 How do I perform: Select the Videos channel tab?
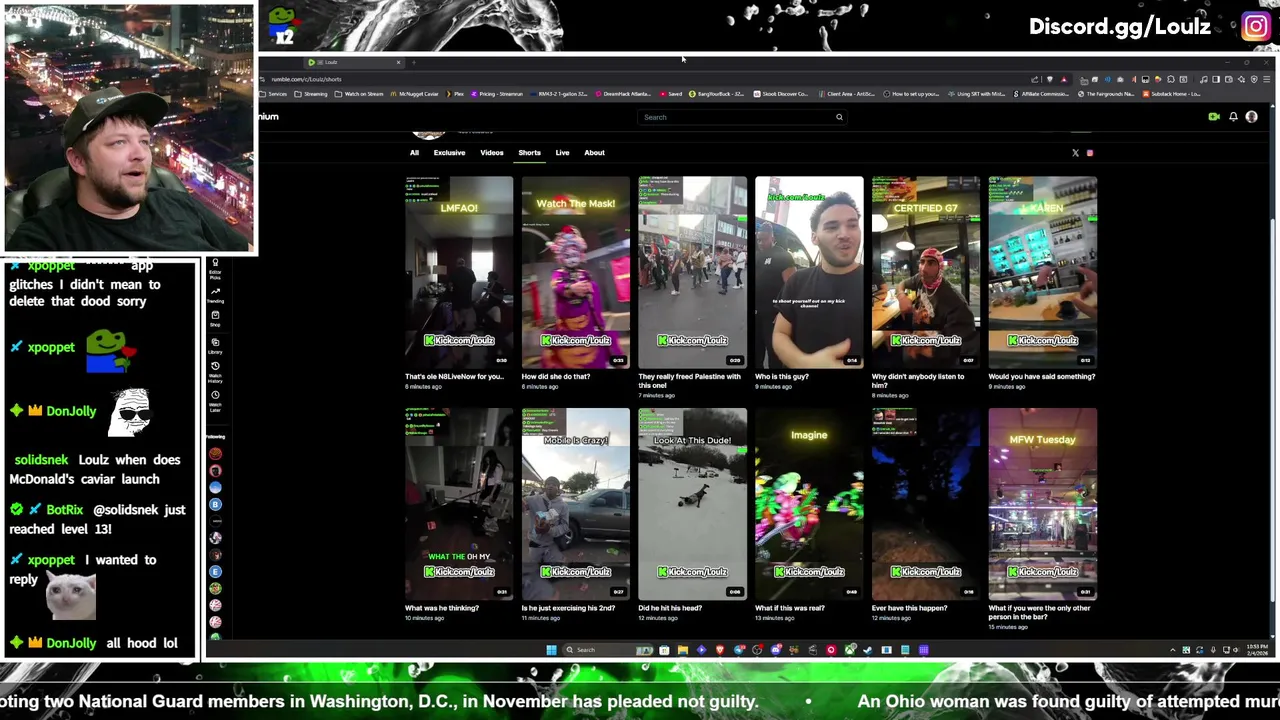(491, 153)
